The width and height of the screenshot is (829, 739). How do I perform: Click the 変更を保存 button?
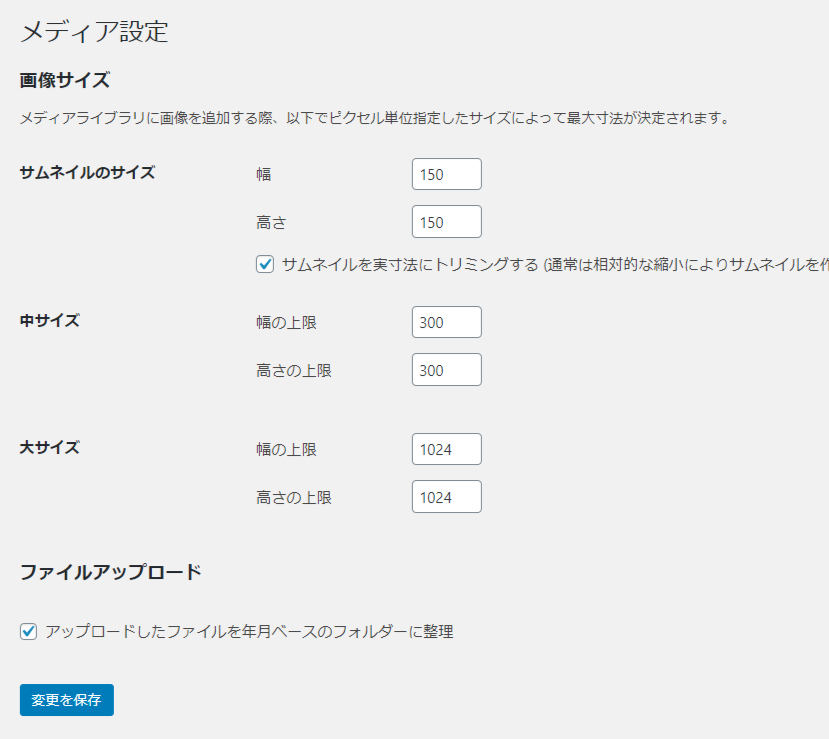[66, 700]
